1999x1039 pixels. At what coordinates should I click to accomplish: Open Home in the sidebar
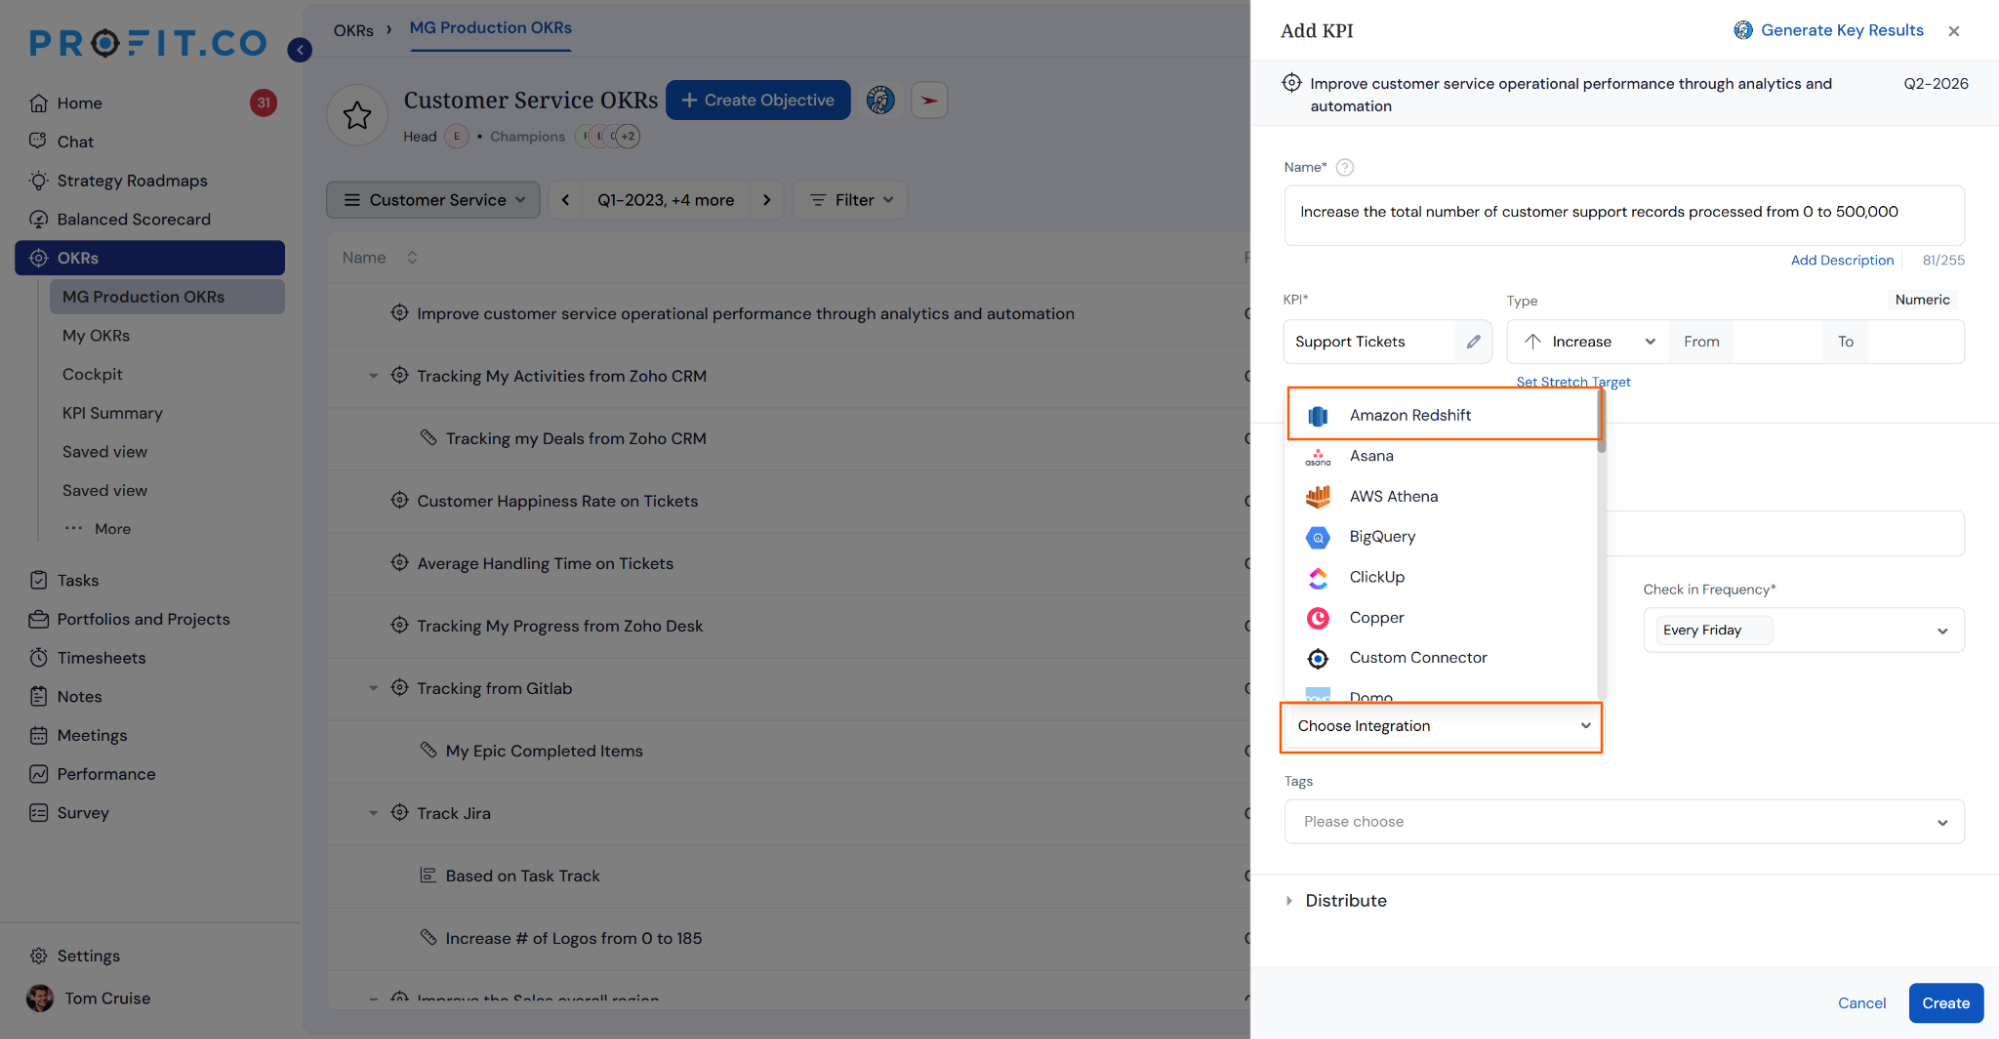[x=80, y=103]
